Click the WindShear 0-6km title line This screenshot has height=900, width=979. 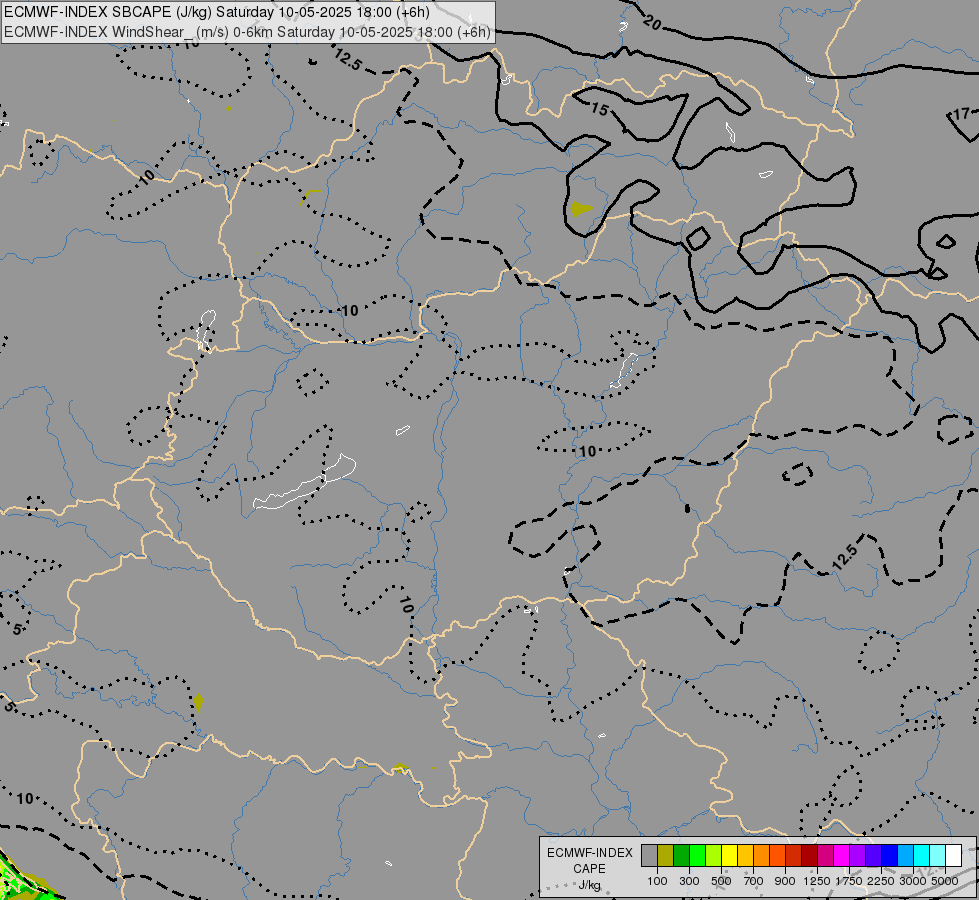click(x=247, y=31)
